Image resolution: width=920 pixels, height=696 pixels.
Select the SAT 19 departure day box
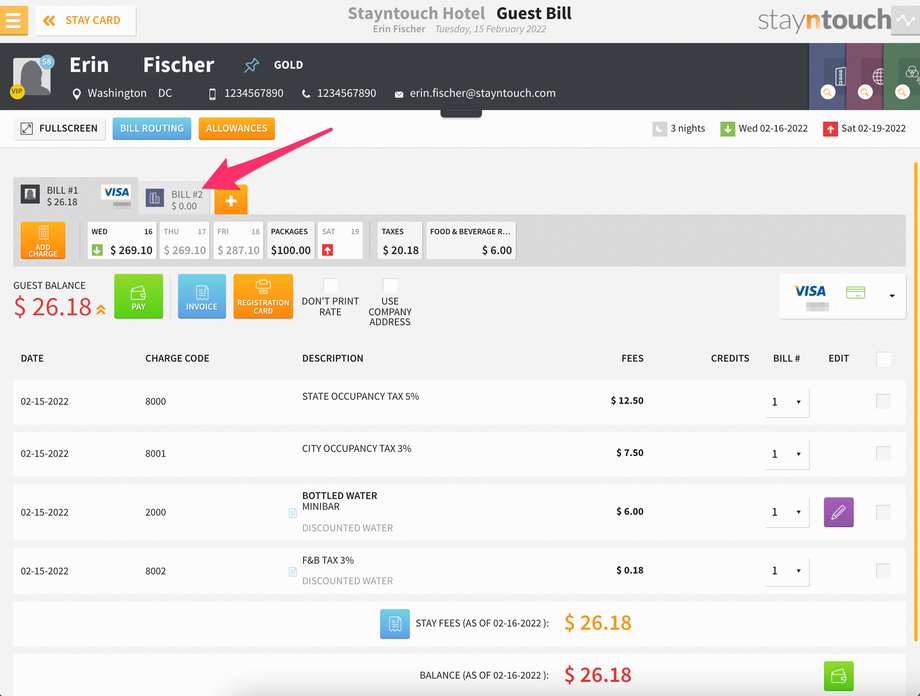pyautogui.click(x=340, y=241)
